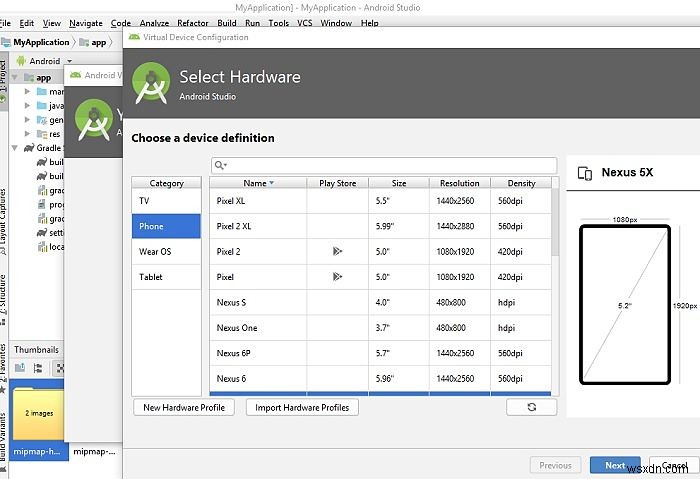The height and width of the screenshot is (479, 700).
Task: Select the Gradle Scripts tree item
Action: [44, 148]
